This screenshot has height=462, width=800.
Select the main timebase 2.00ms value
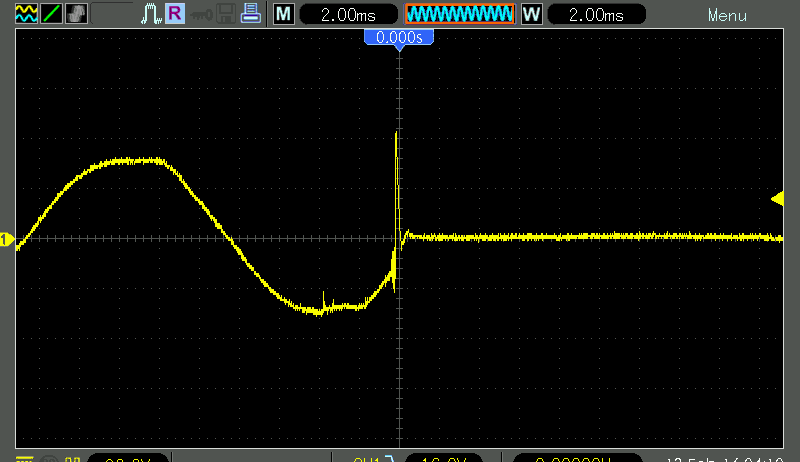coord(348,14)
